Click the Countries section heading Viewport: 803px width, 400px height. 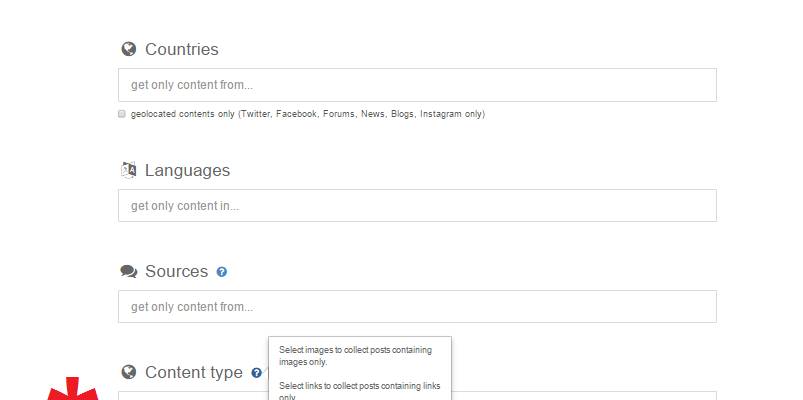point(181,49)
